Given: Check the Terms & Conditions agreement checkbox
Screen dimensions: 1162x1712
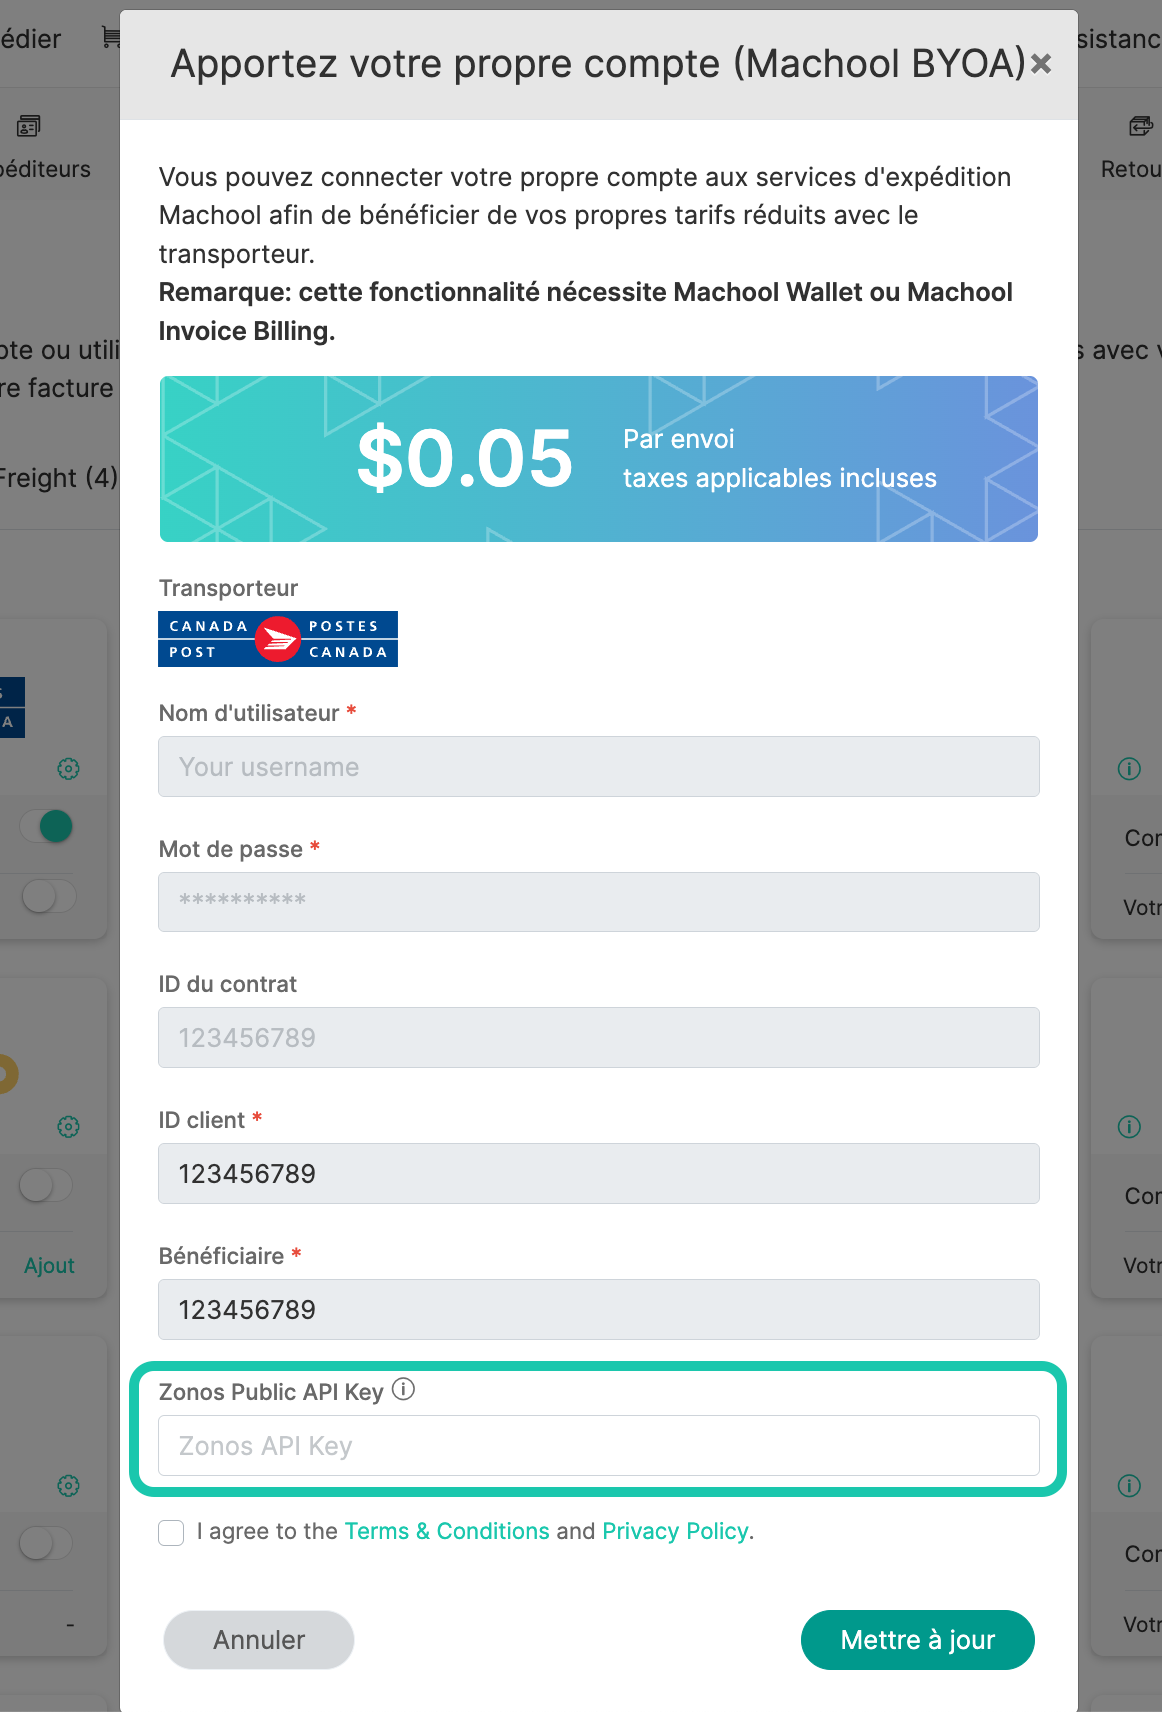Looking at the screenshot, I should coord(171,1532).
